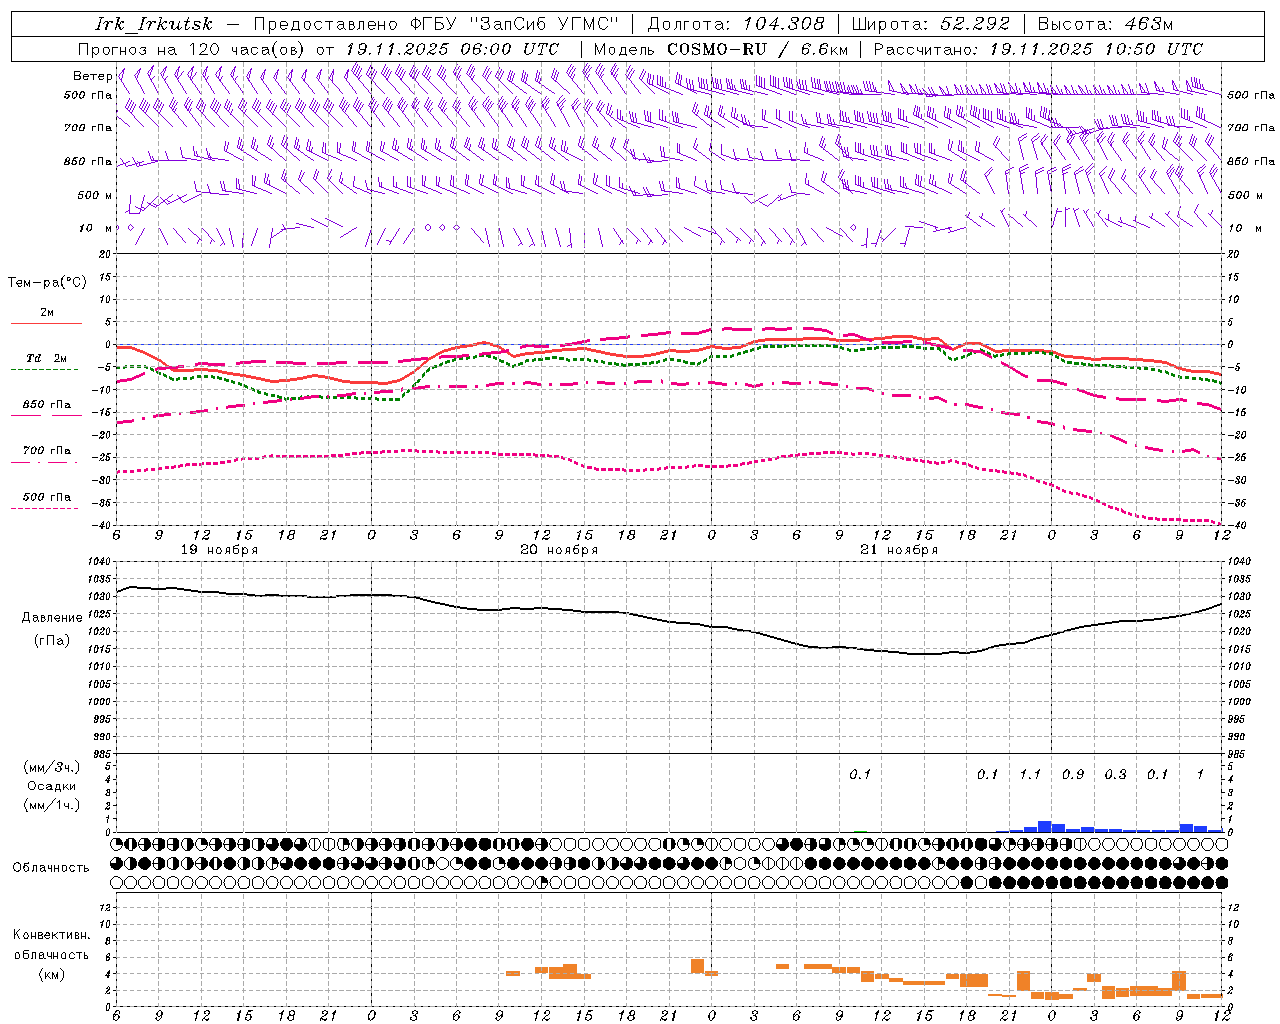Click the left-axis '1040' pressure value
The image size is (1280, 1024).
click(97, 562)
